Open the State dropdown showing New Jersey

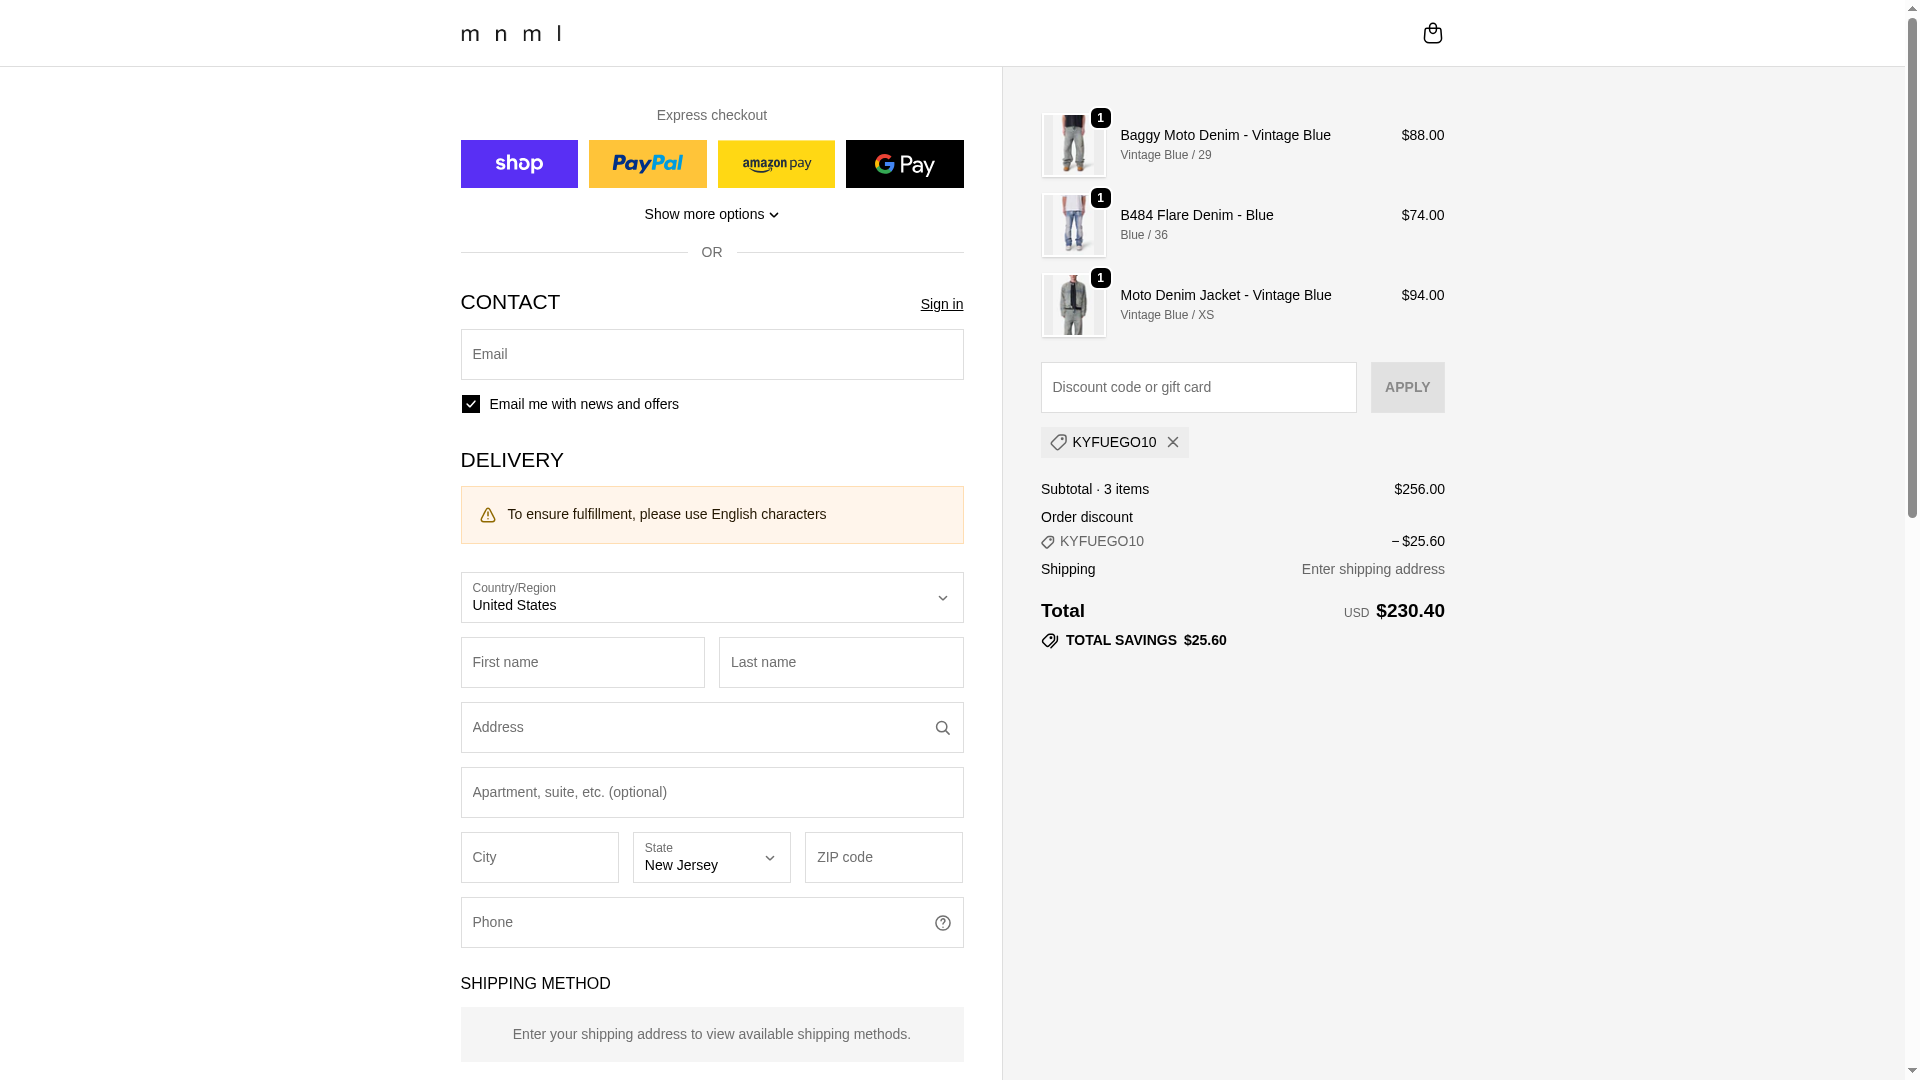point(711,857)
